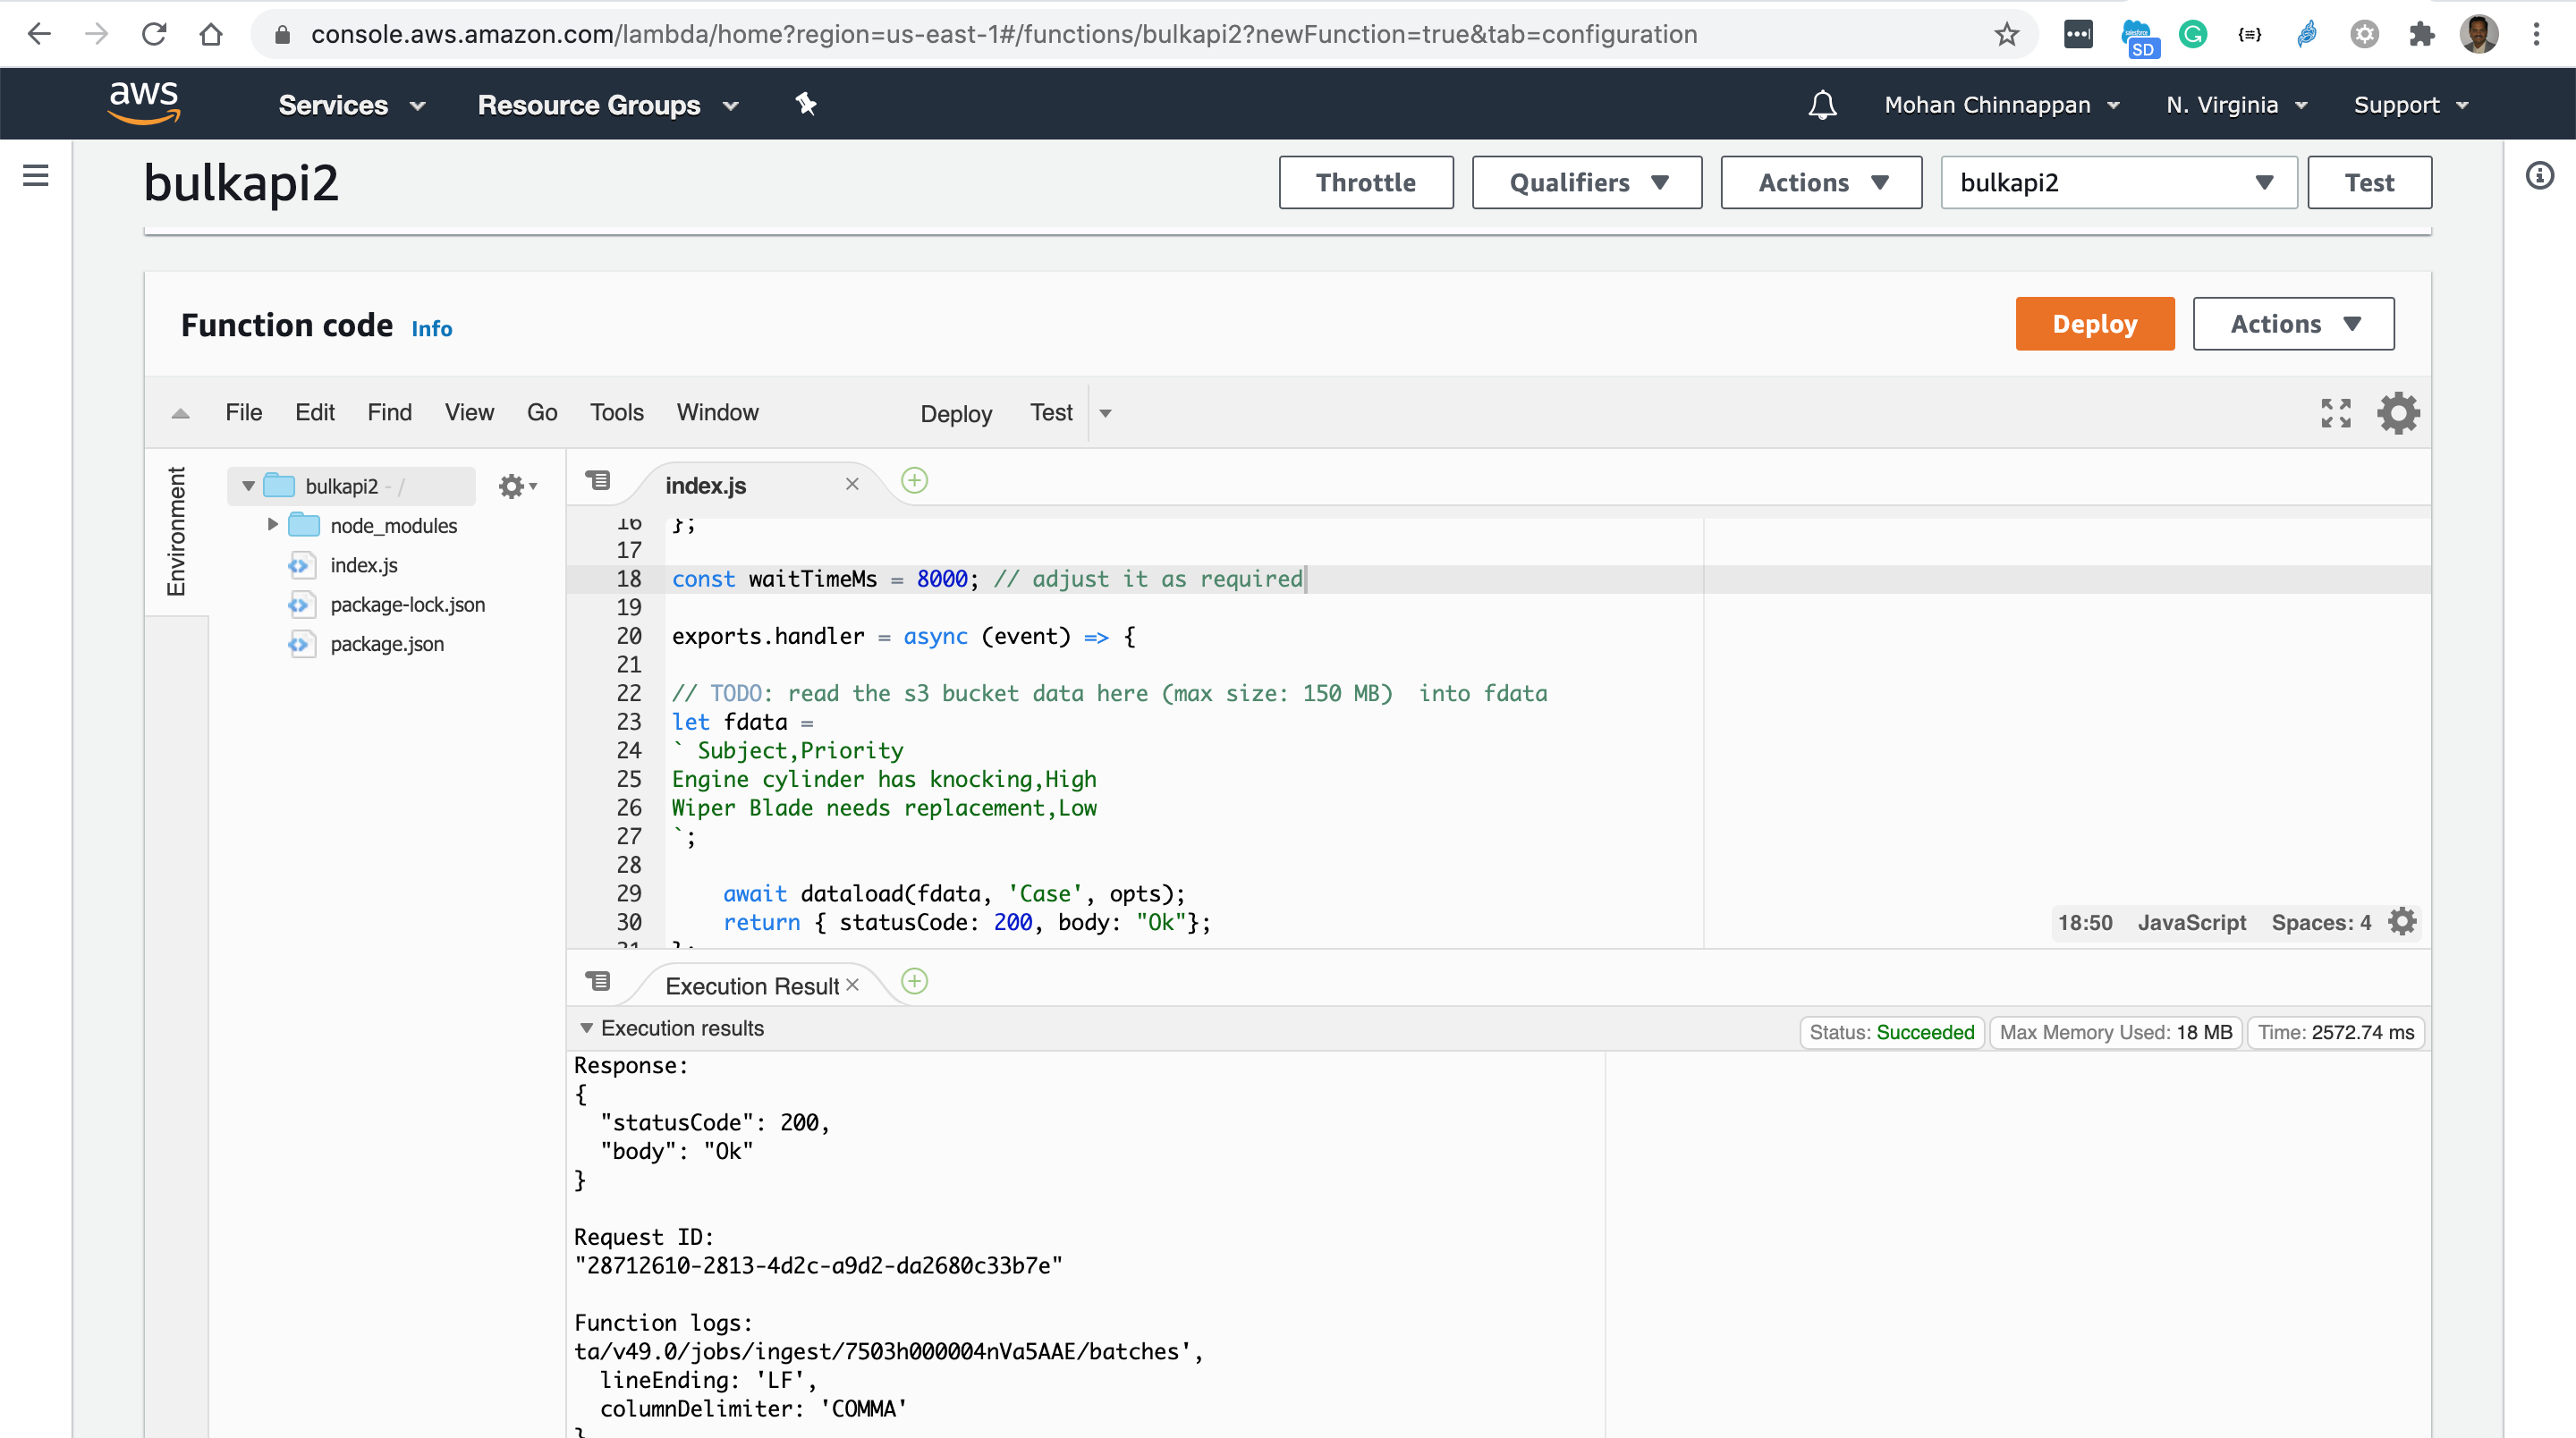Viewport: 2576px width, 1438px height.
Task: Switch to the Execution Result tab
Action: 751,986
